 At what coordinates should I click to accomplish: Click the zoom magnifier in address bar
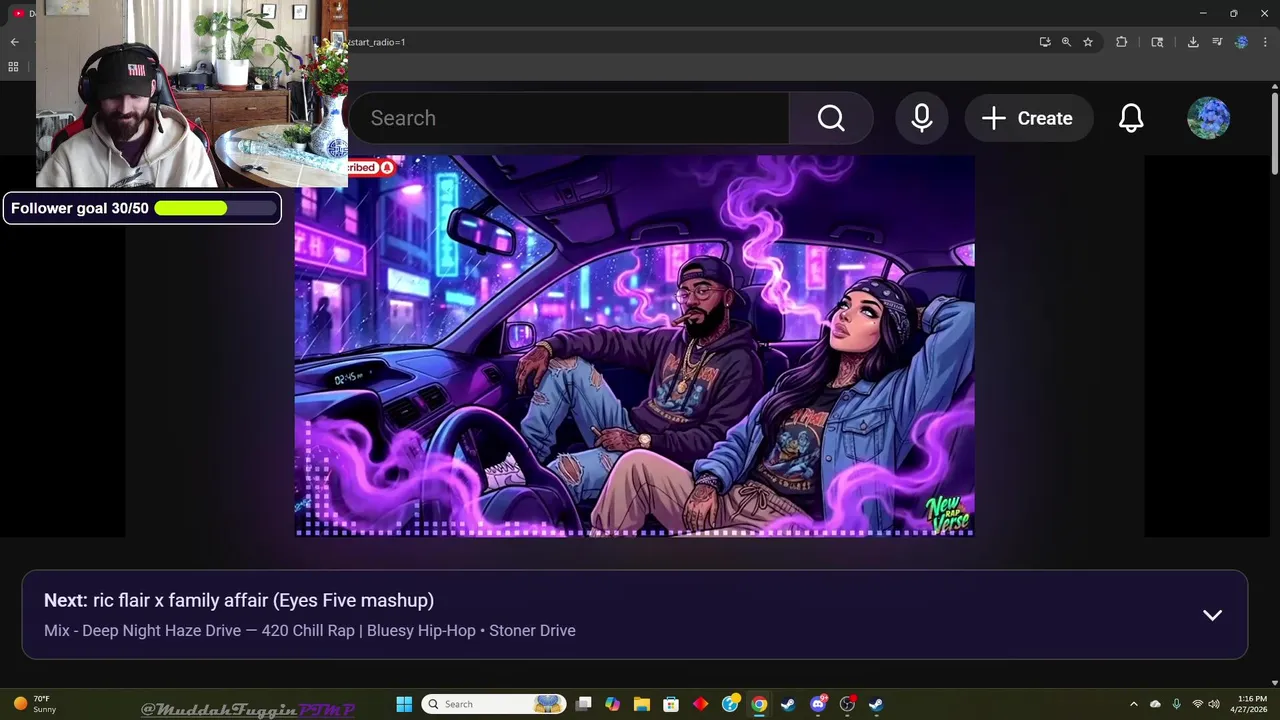pyautogui.click(x=1066, y=42)
